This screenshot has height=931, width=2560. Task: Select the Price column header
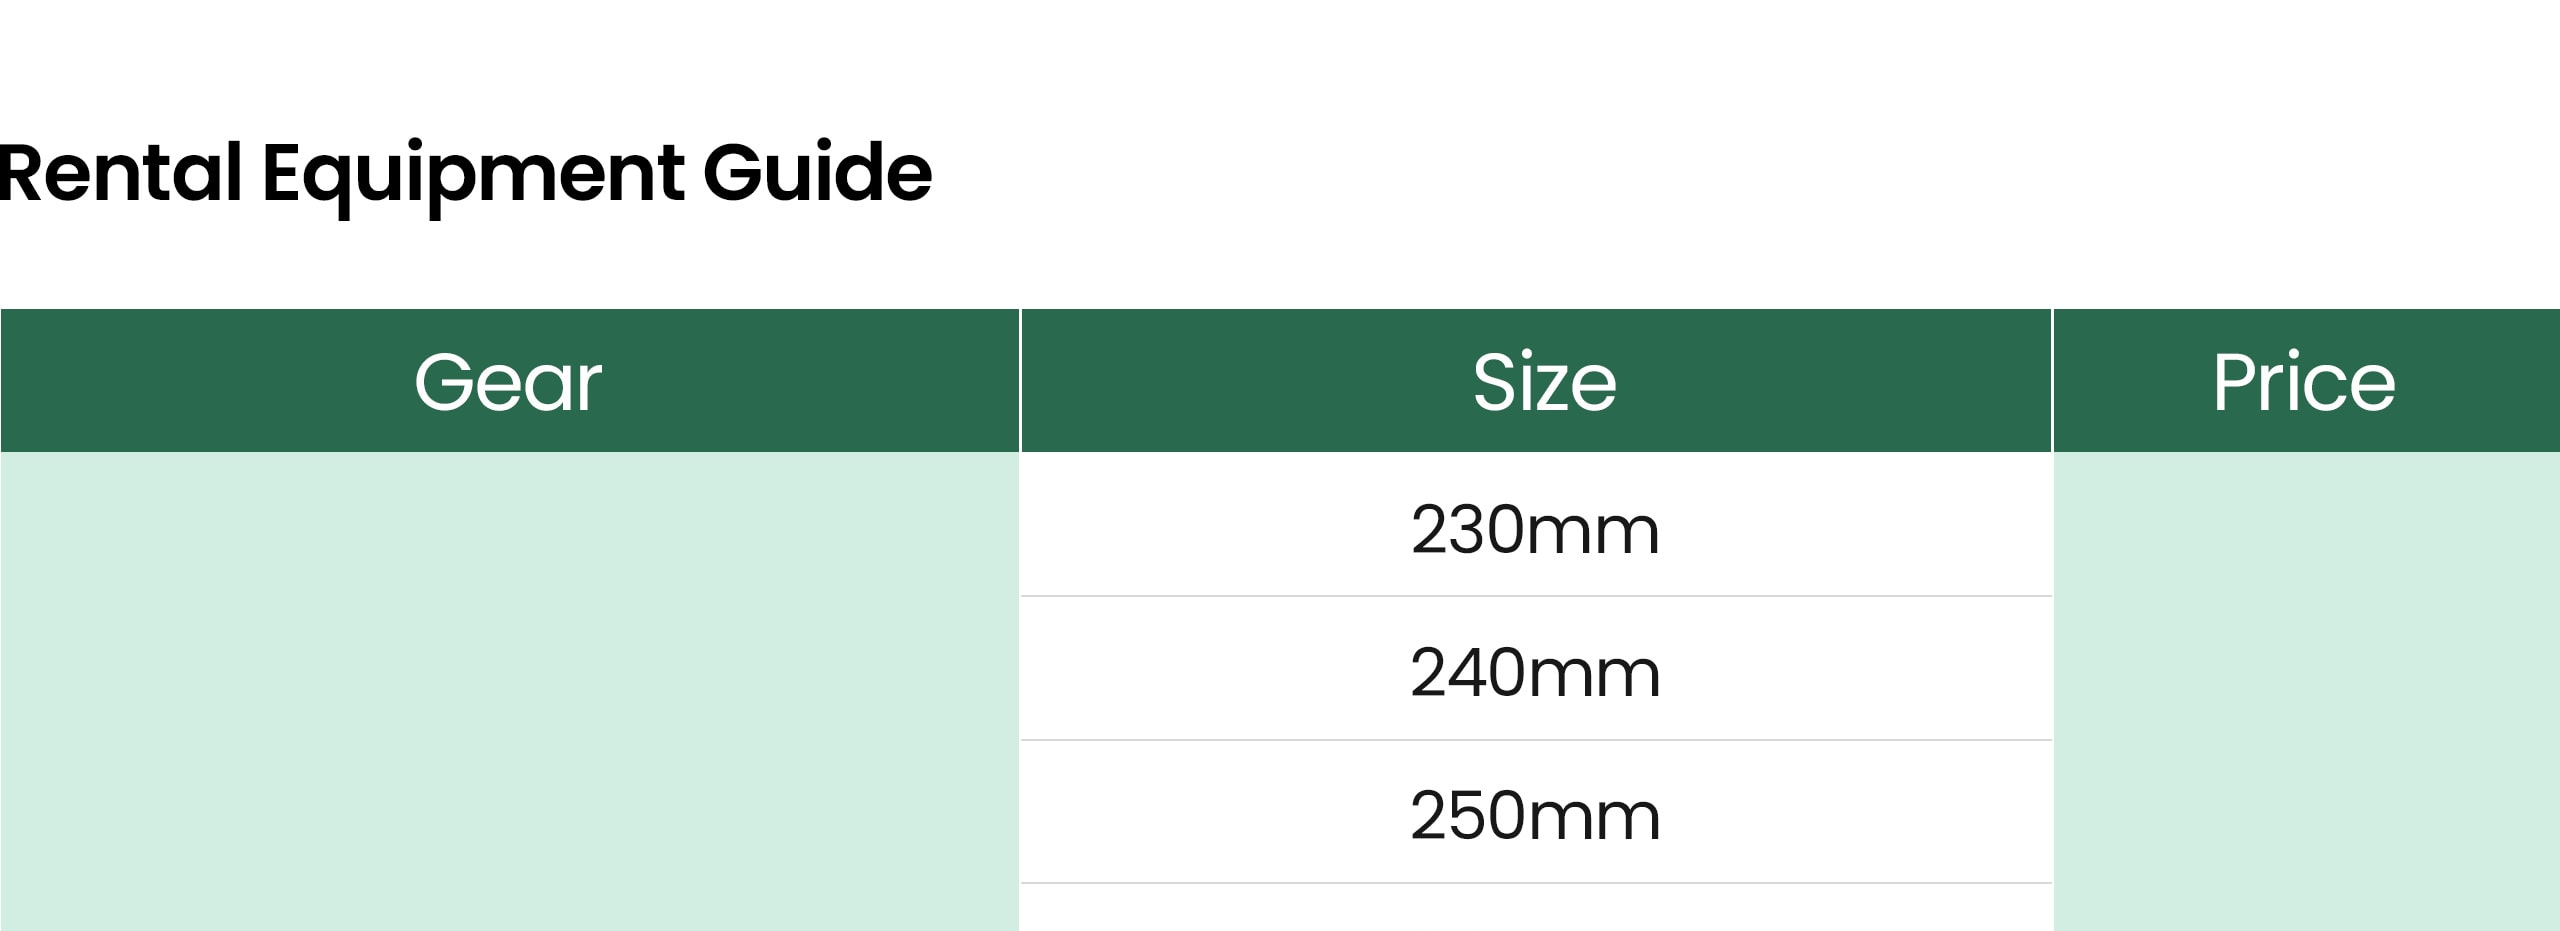[x=2306, y=381]
